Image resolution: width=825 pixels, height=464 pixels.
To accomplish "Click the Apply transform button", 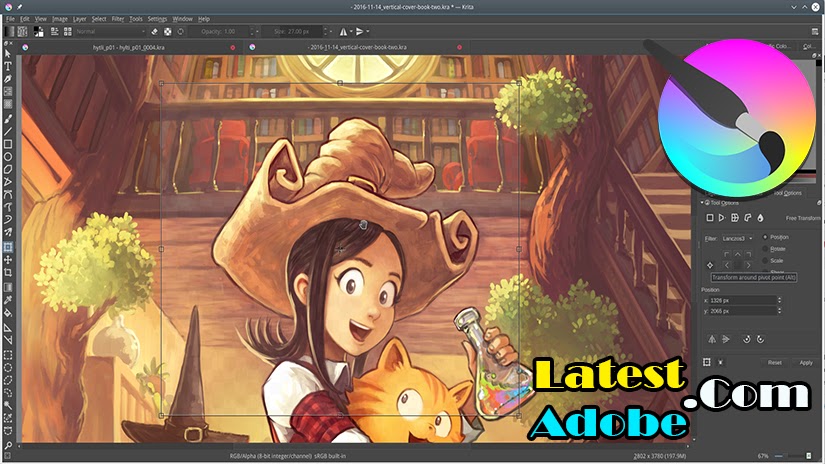I will point(806,362).
